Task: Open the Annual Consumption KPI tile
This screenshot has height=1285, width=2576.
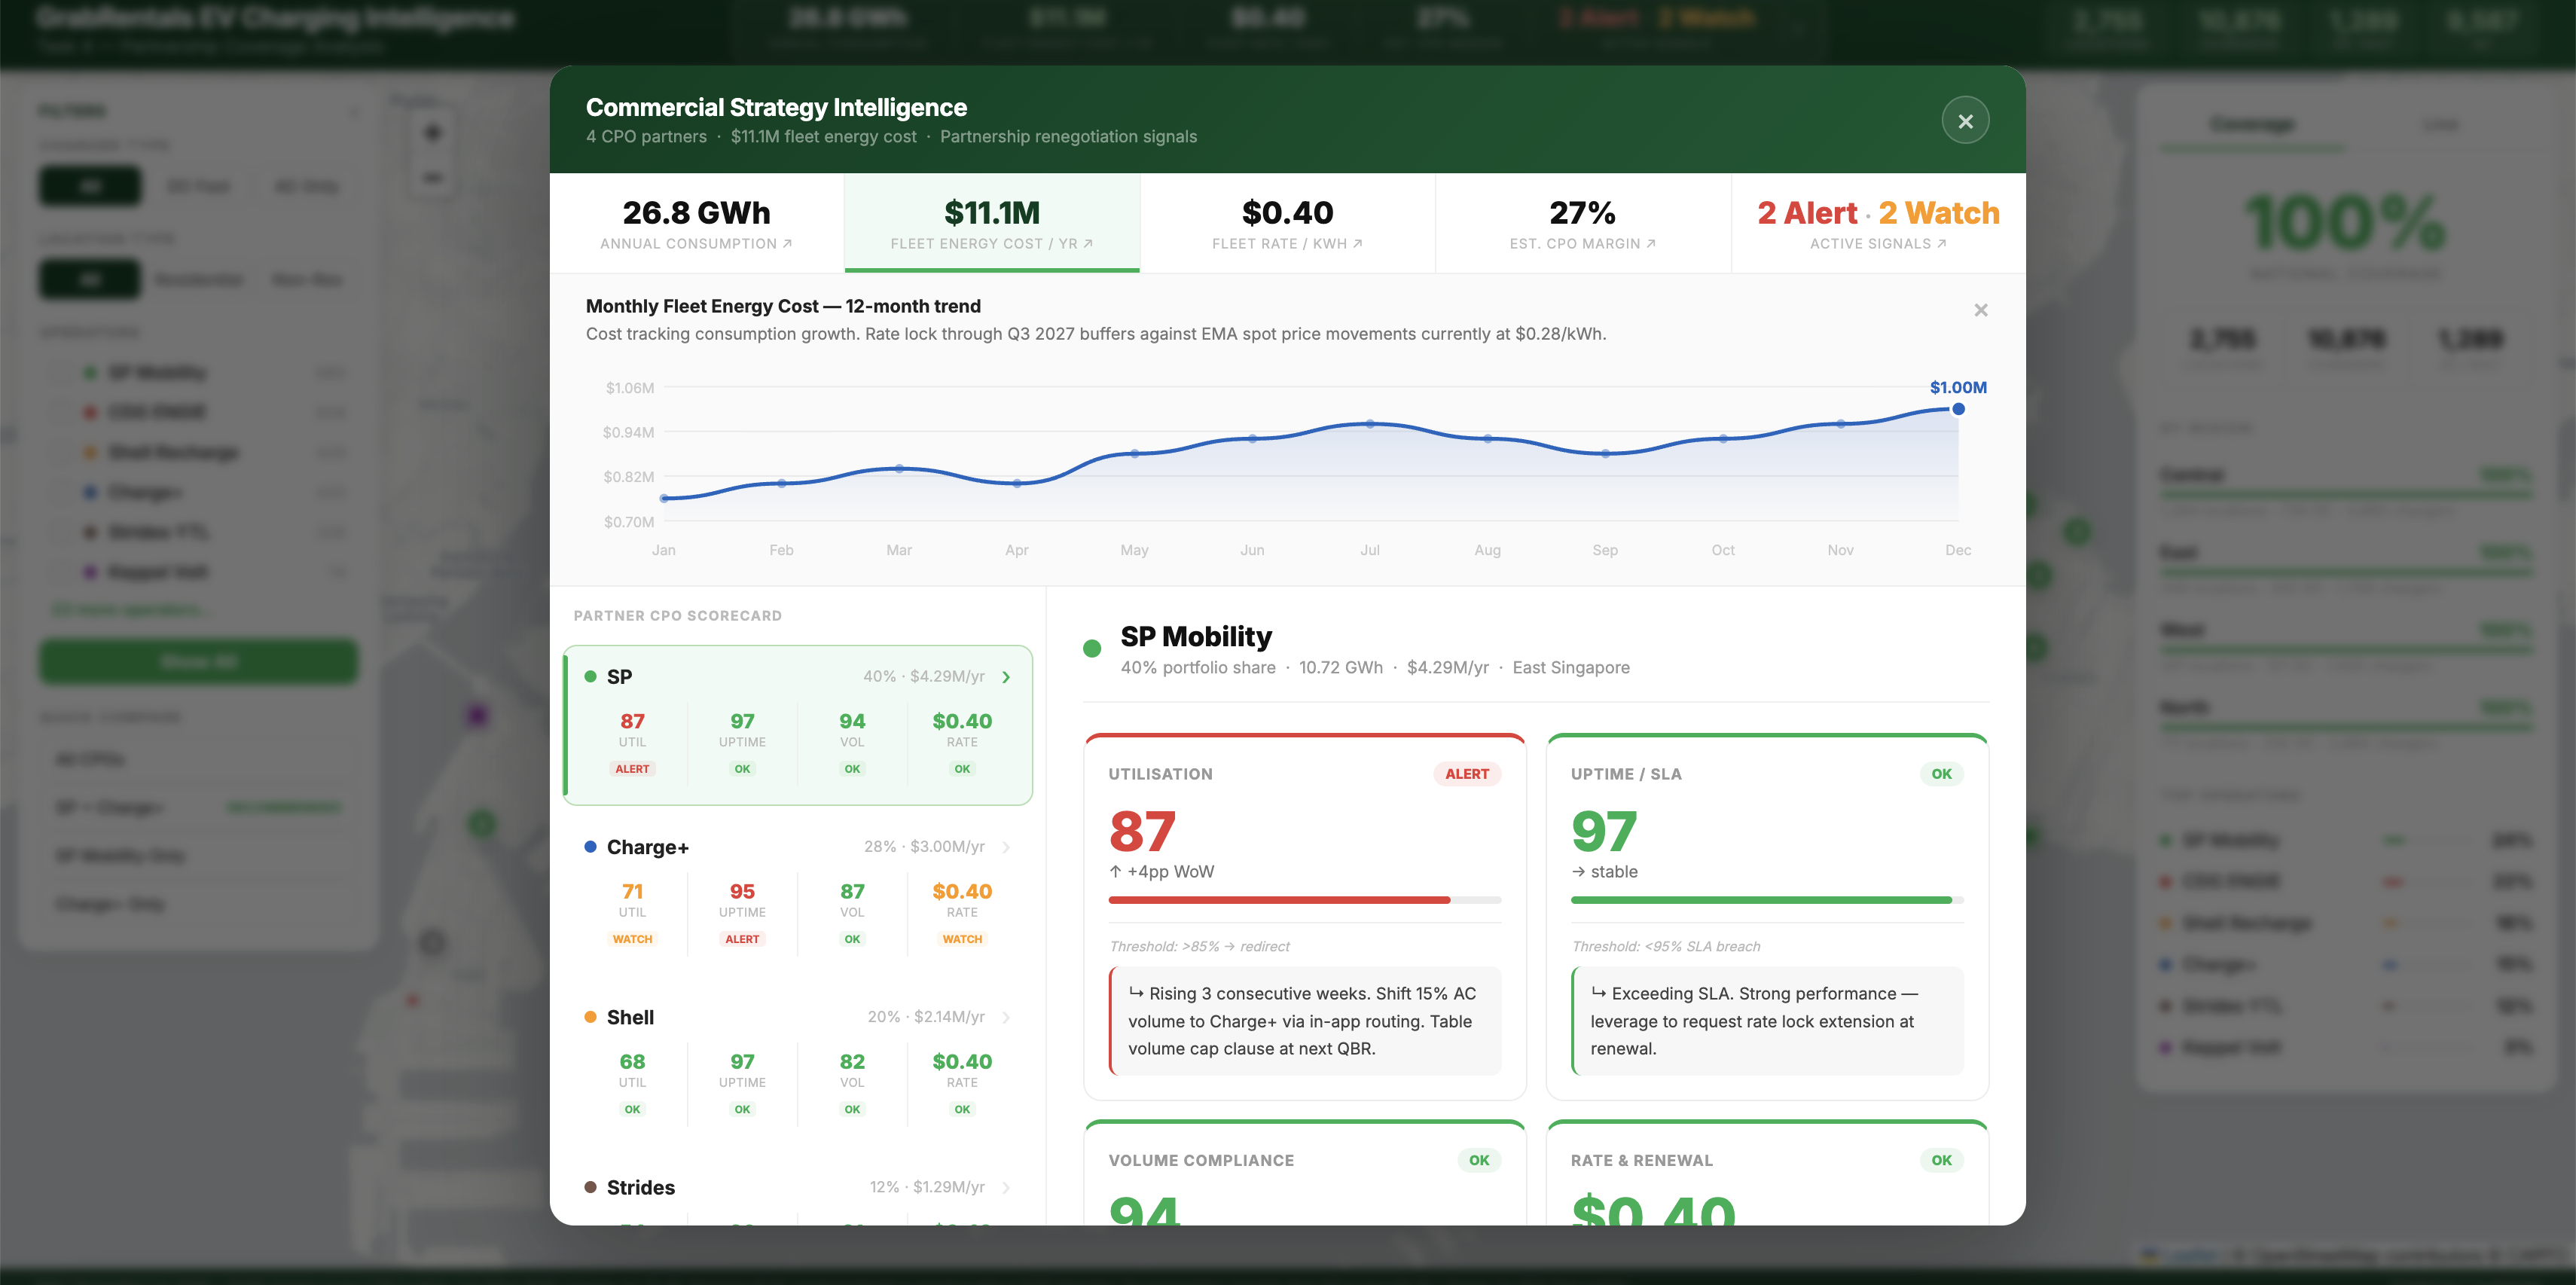Action: (x=696, y=224)
